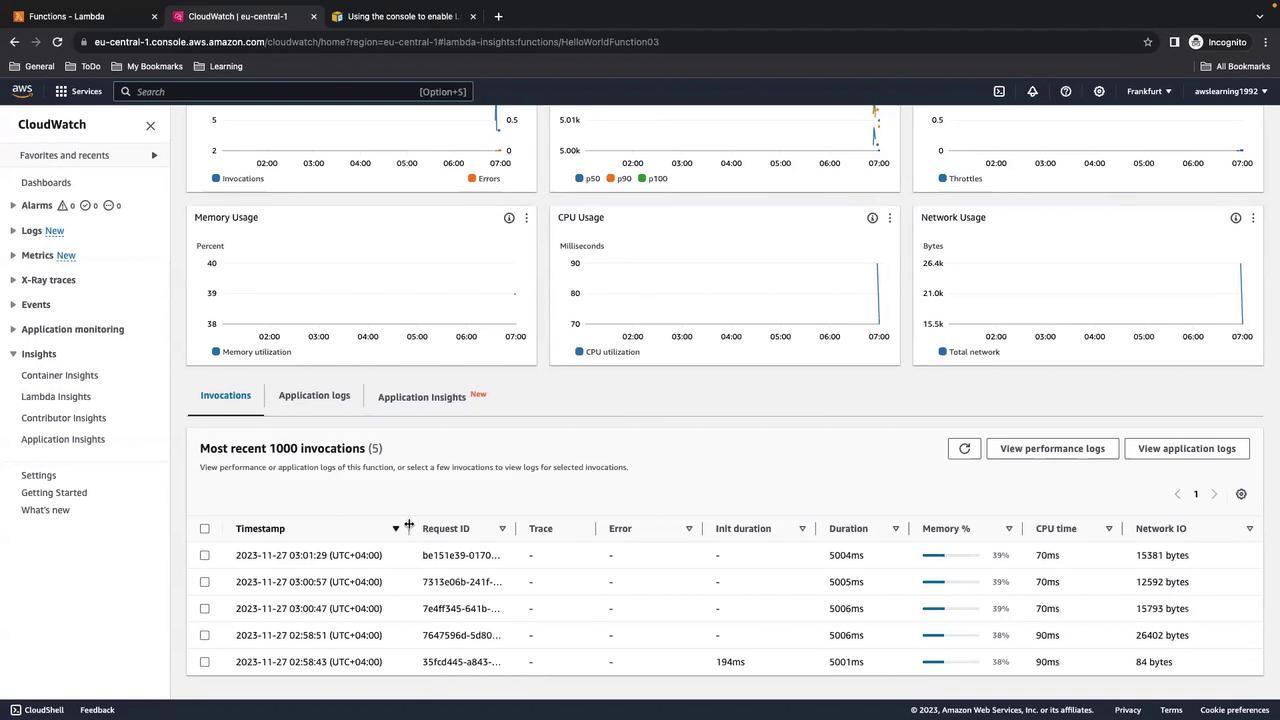Toggle Total network legend swatch
Image resolution: width=1280 pixels, height=720 pixels.
[x=943, y=352]
